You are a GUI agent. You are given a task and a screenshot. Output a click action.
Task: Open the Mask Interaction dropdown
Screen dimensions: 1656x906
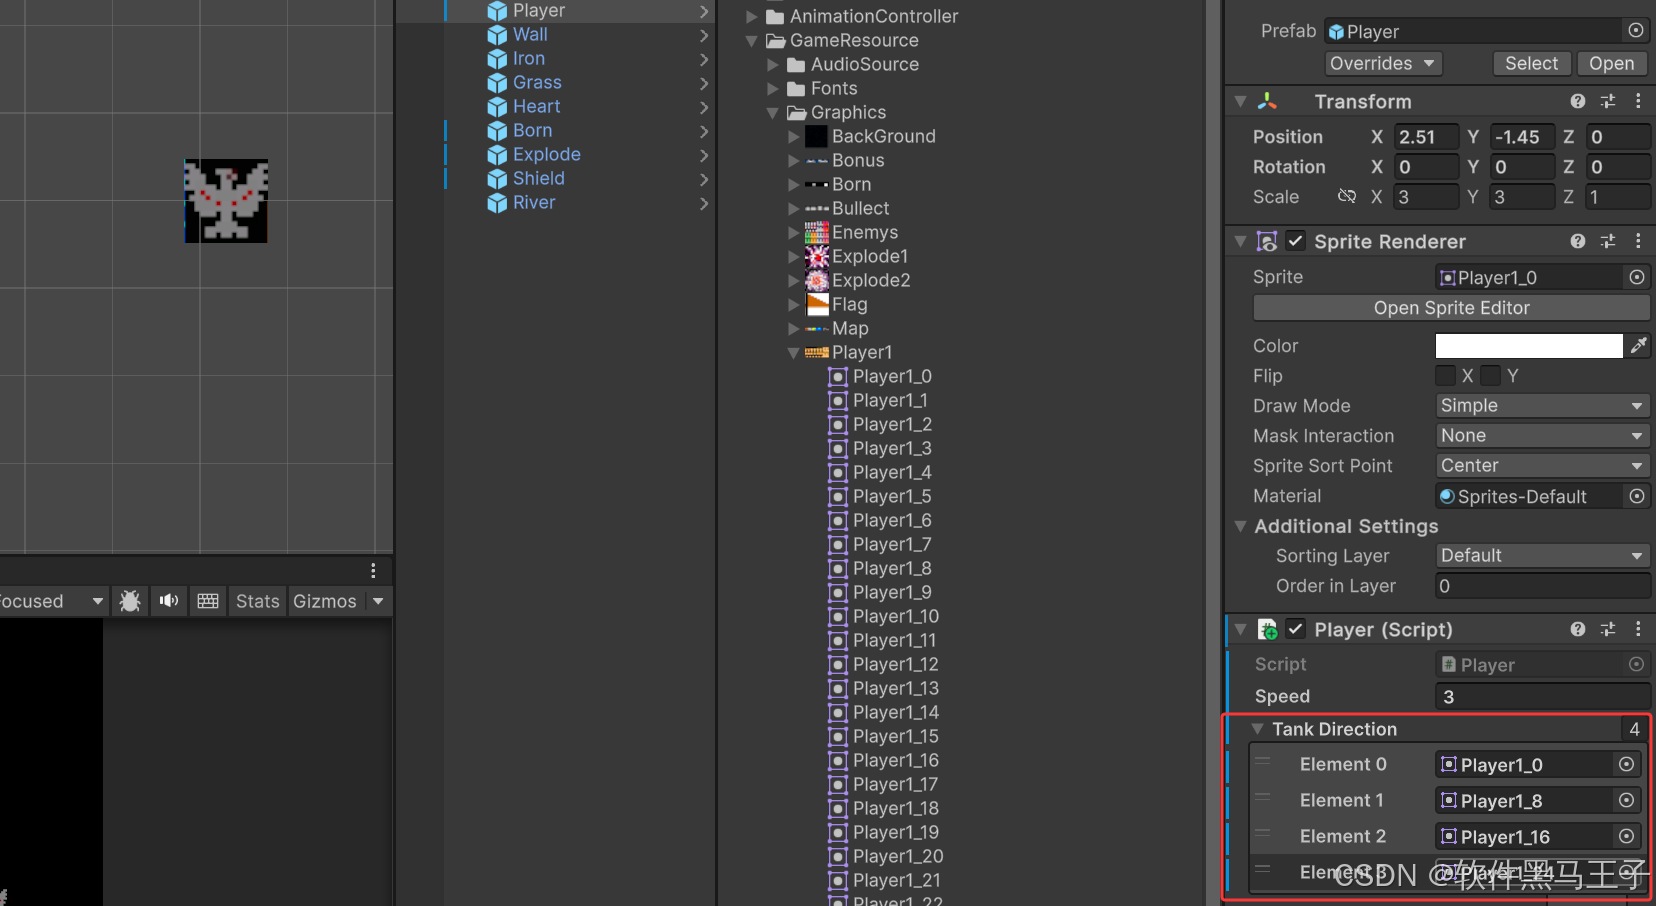point(1542,435)
